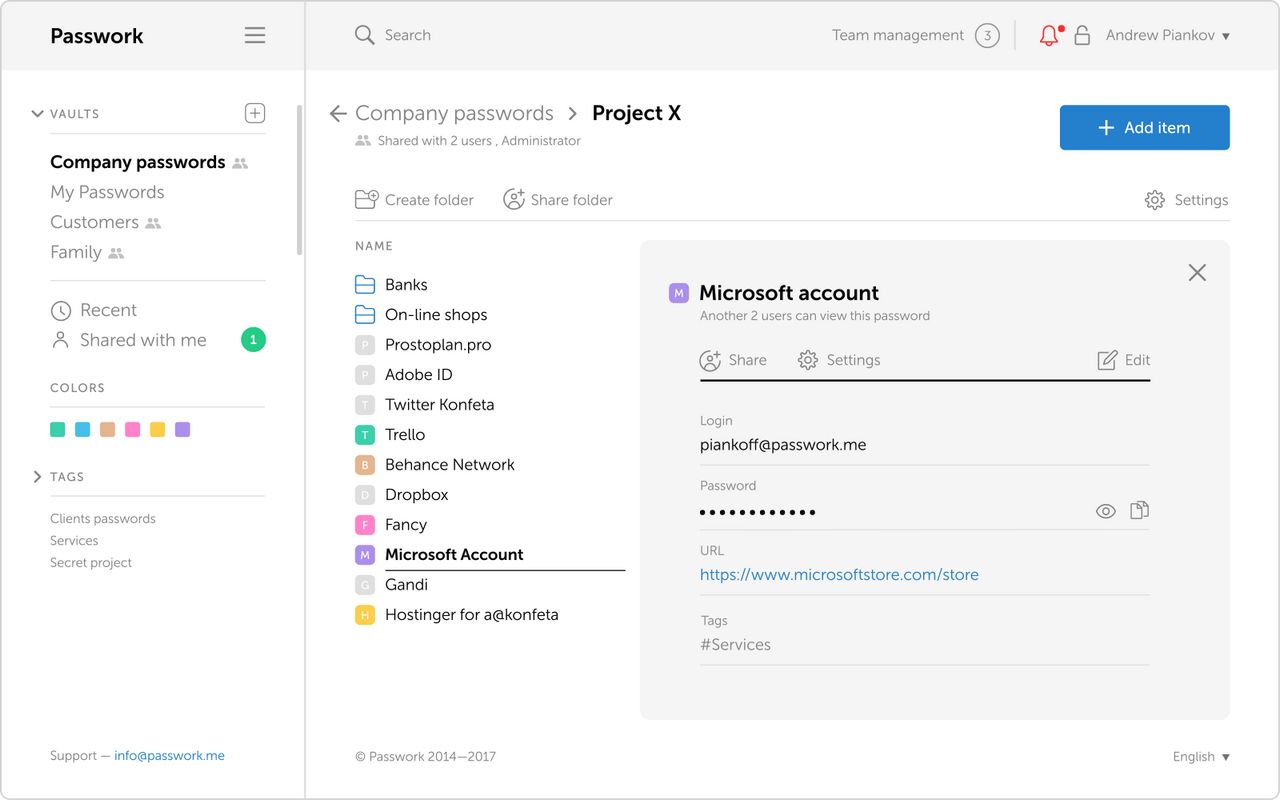The width and height of the screenshot is (1280, 800).
Task: Select the My Passwords vault
Action: point(107,192)
